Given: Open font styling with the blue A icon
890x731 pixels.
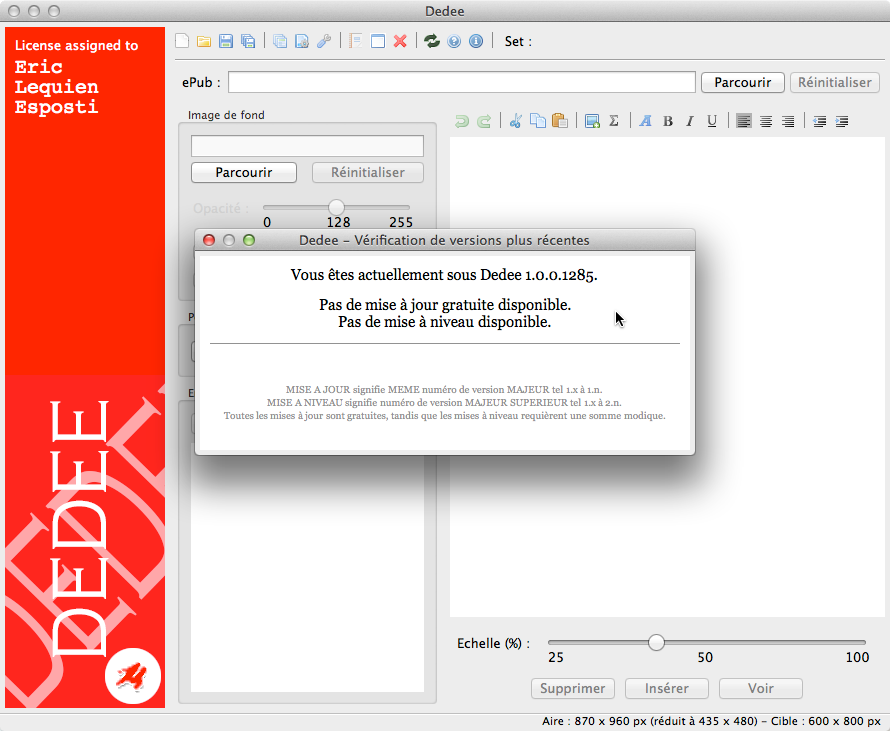Looking at the screenshot, I should tap(645, 121).
